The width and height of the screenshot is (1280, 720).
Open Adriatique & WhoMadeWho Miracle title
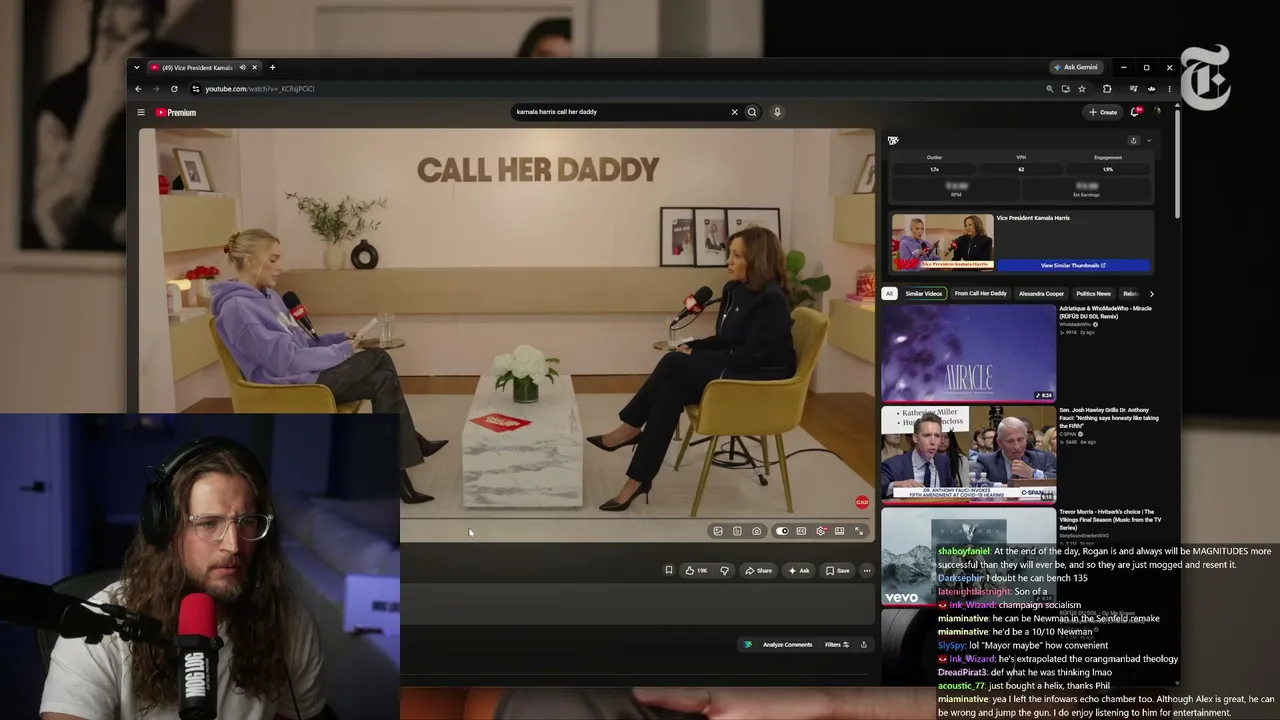1106,311
